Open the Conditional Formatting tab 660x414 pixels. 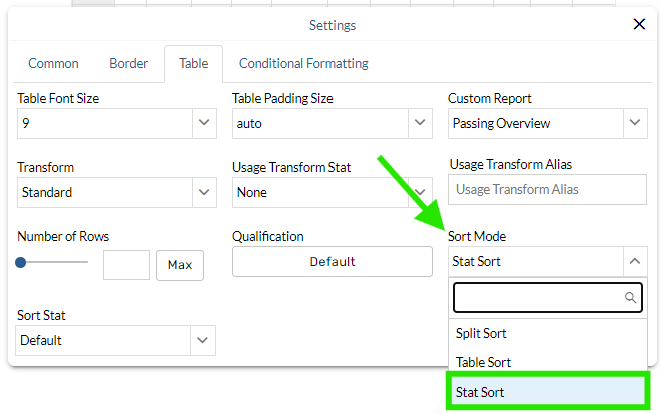(303, 63)
